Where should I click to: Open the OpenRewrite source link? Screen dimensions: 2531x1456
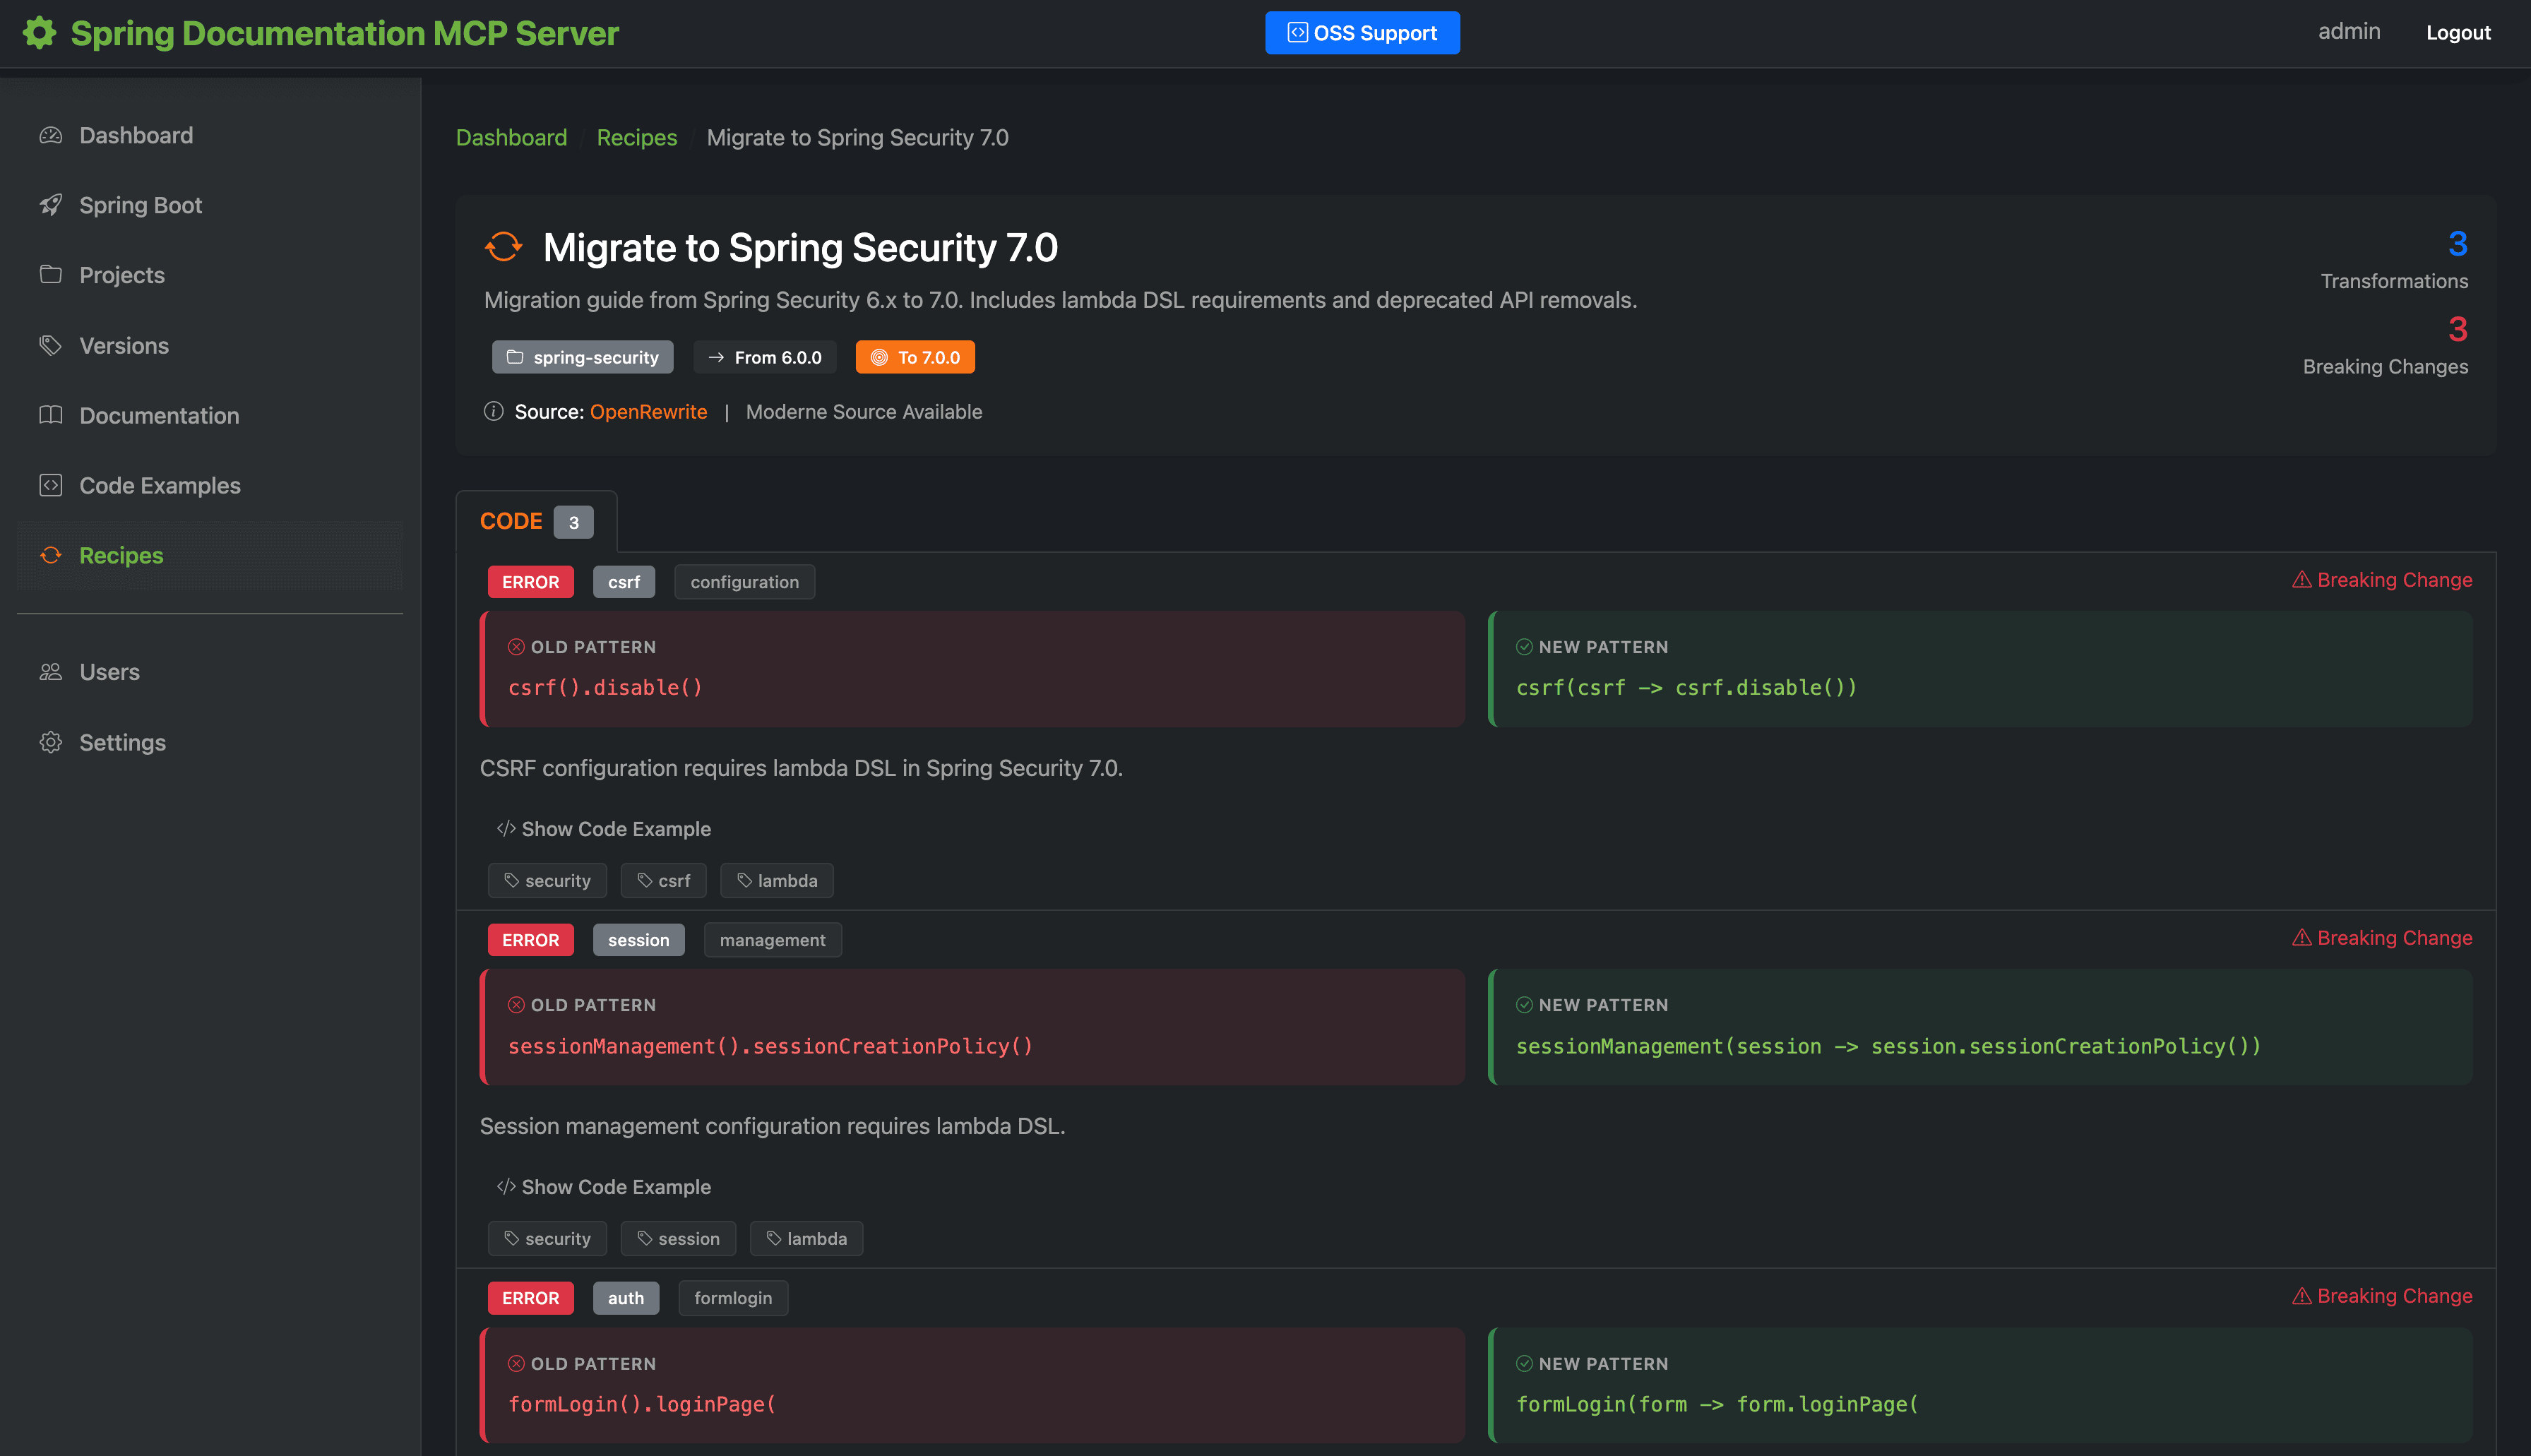point(649,411)
